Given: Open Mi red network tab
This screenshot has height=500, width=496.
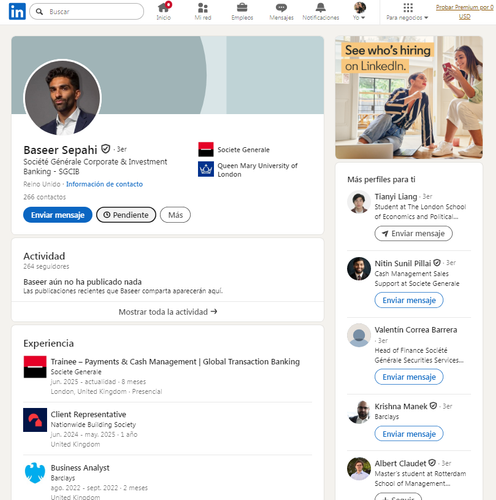Looking at the screenshot, I should (x=203, y=11).
